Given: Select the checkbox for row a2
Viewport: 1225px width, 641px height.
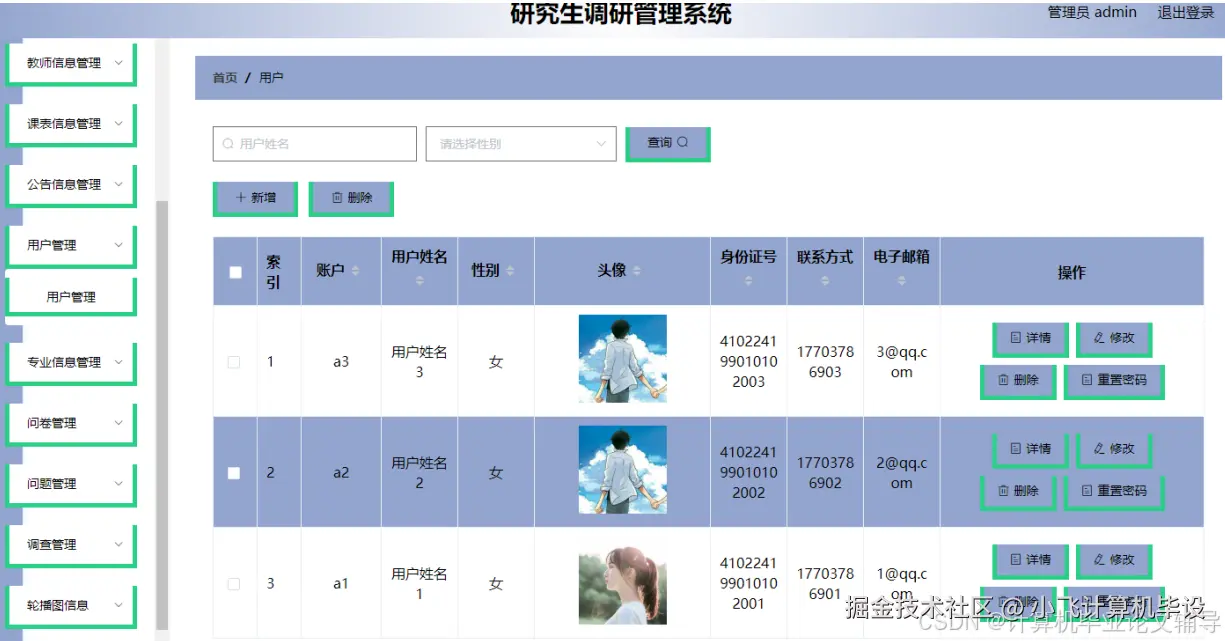Looking at the screenshot, I should click(x=234, y=473).
